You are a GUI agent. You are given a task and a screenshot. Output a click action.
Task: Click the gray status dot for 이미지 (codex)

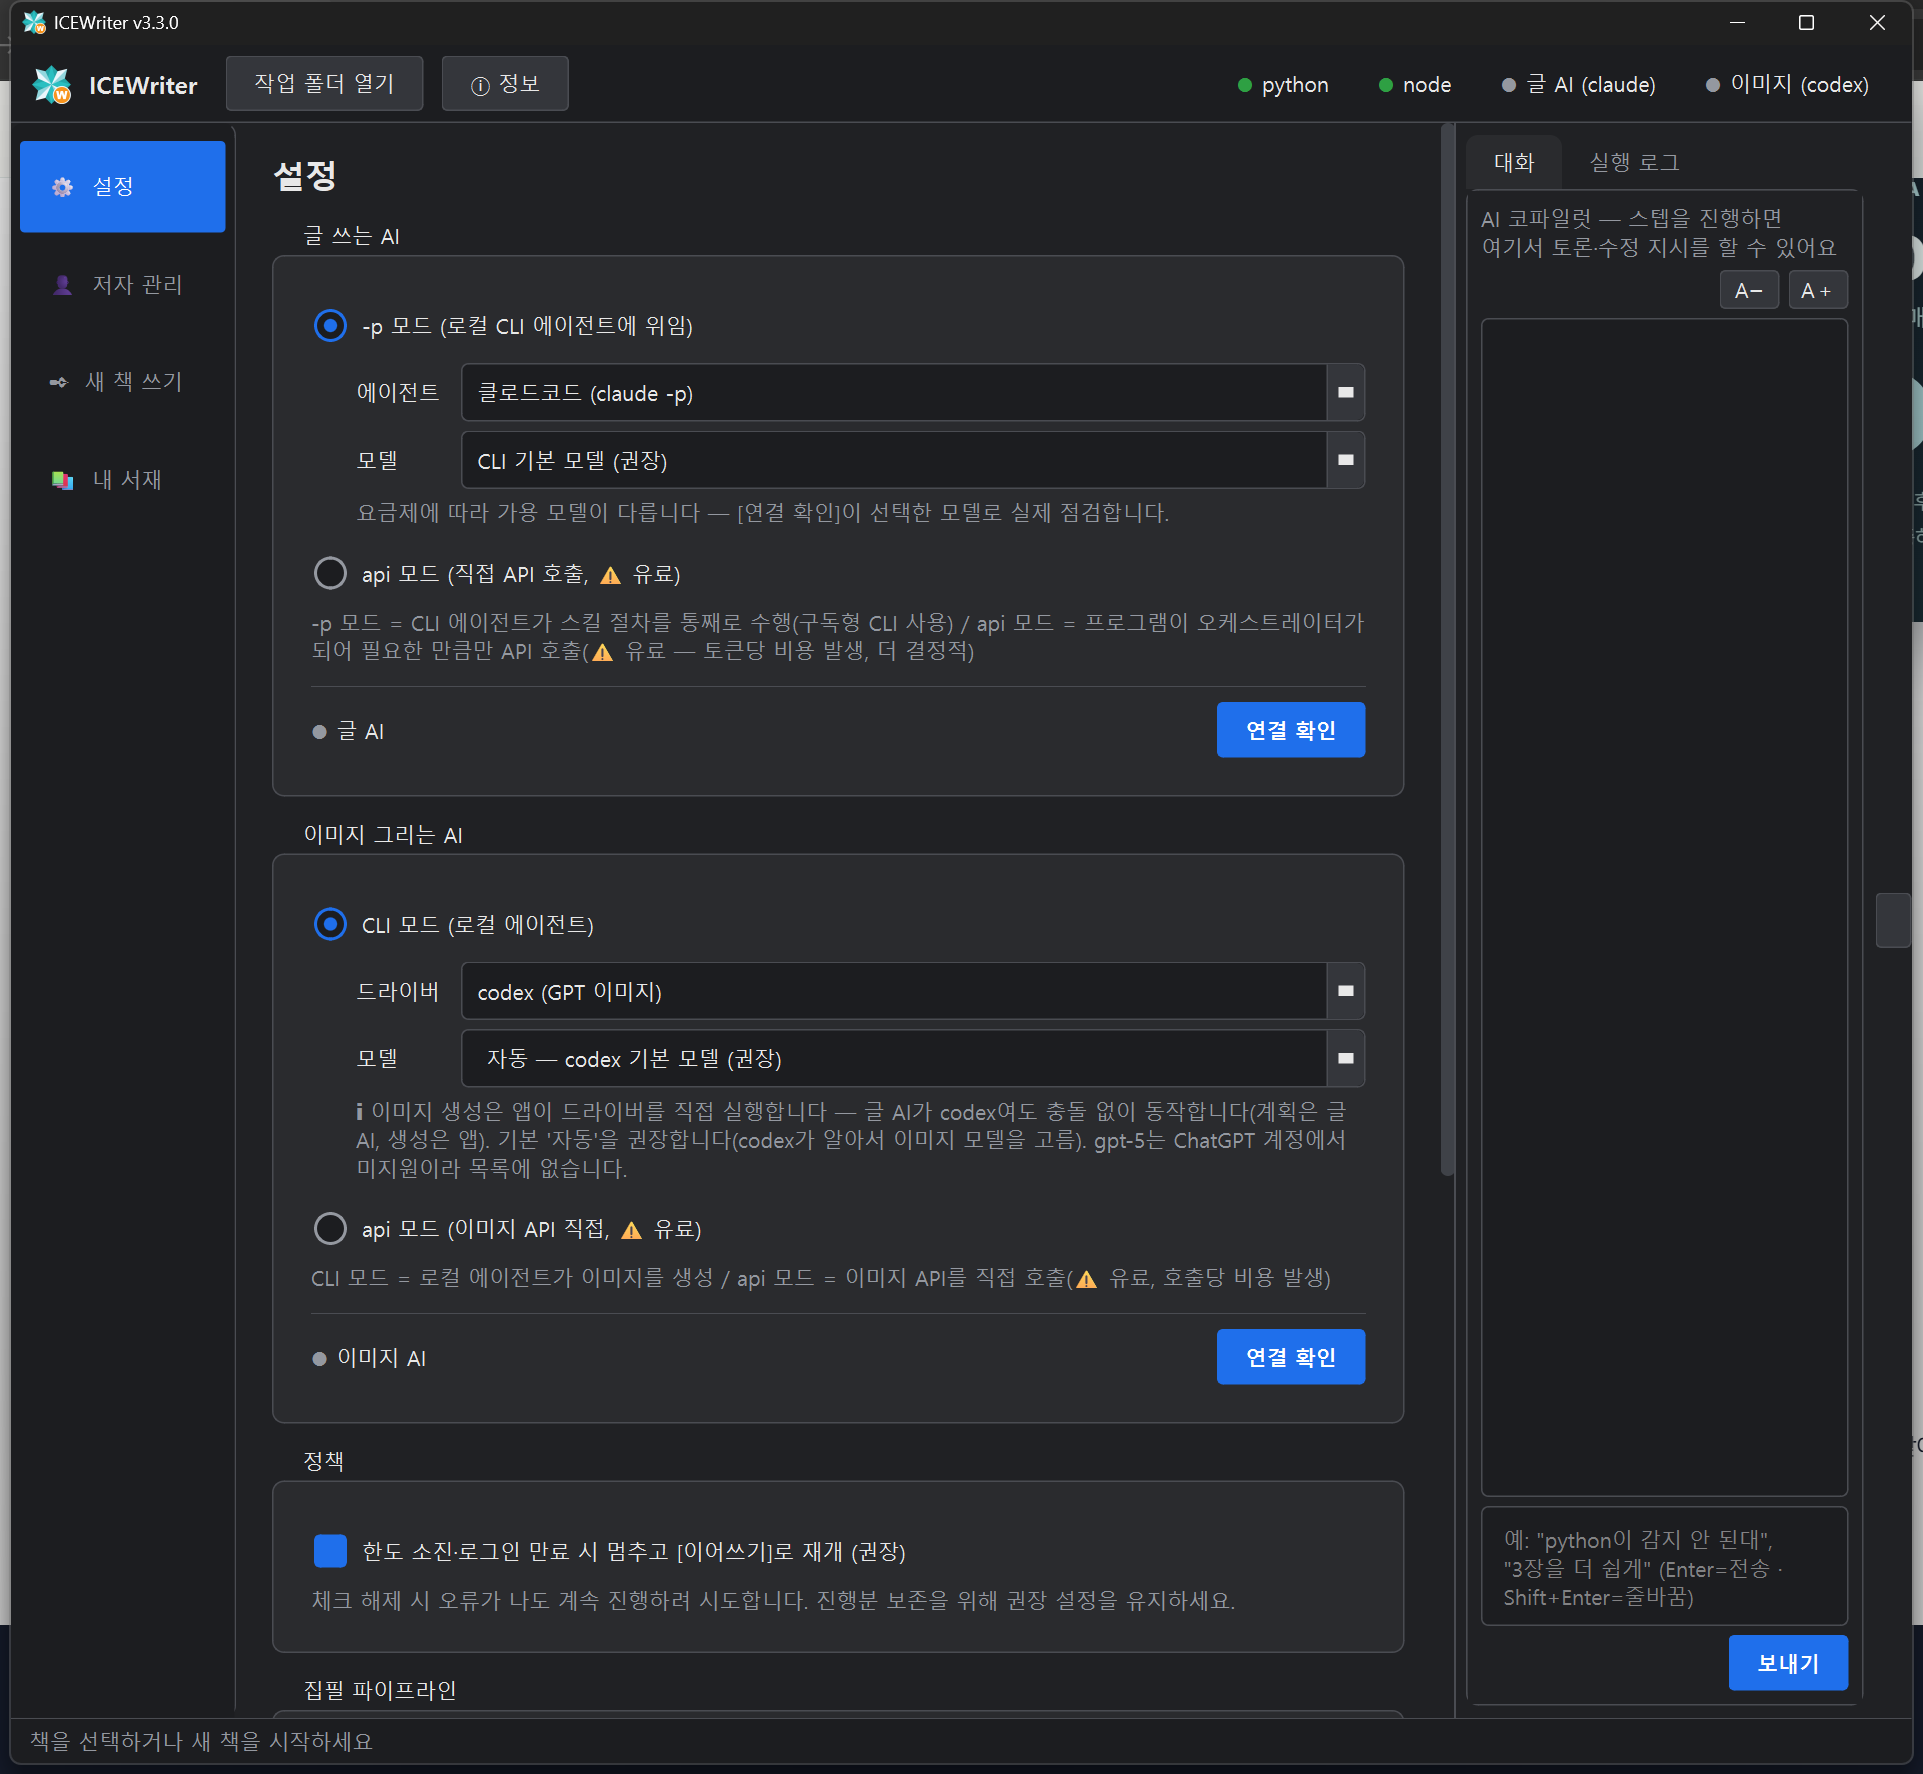pyautogui.click(x=1713, y=85)
